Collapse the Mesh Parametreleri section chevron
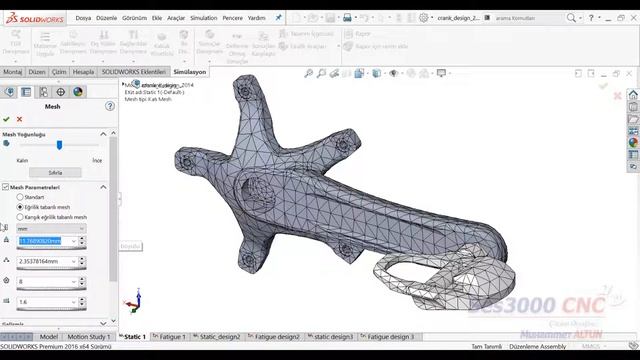Viewport: 640px width, 360px height. coord(103,187)
